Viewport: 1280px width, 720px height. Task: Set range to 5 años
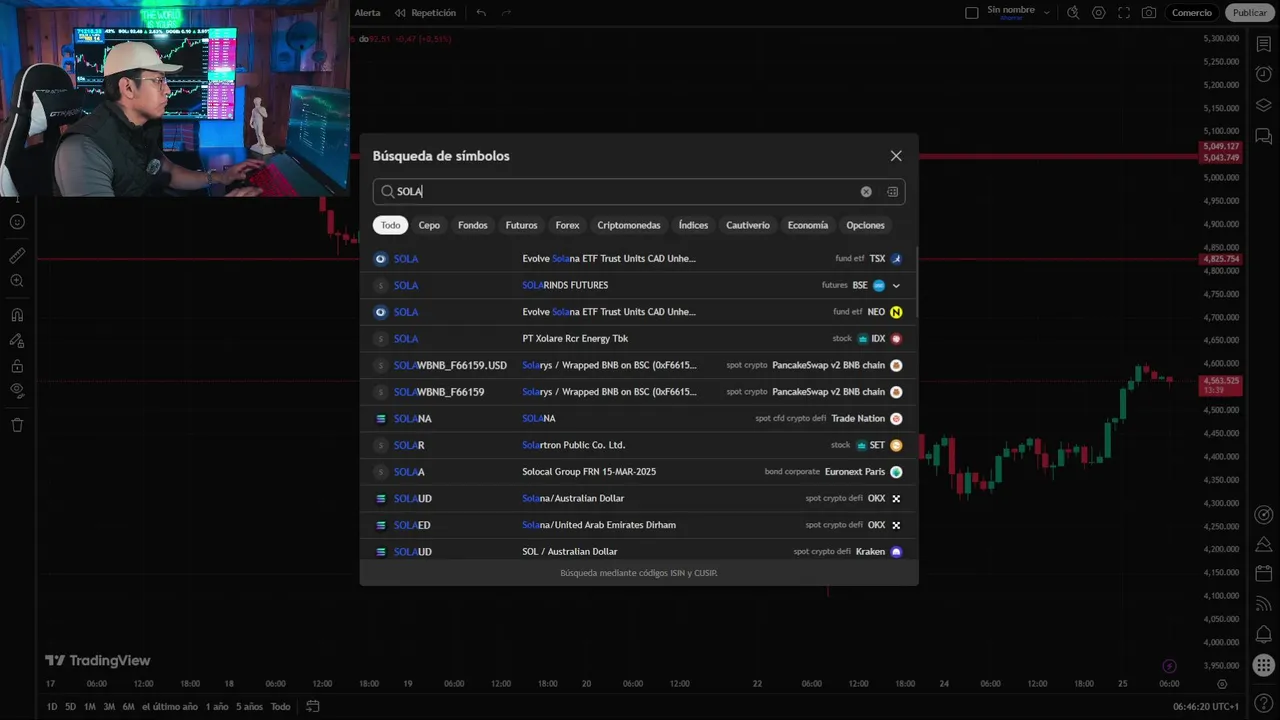point(249,707)
